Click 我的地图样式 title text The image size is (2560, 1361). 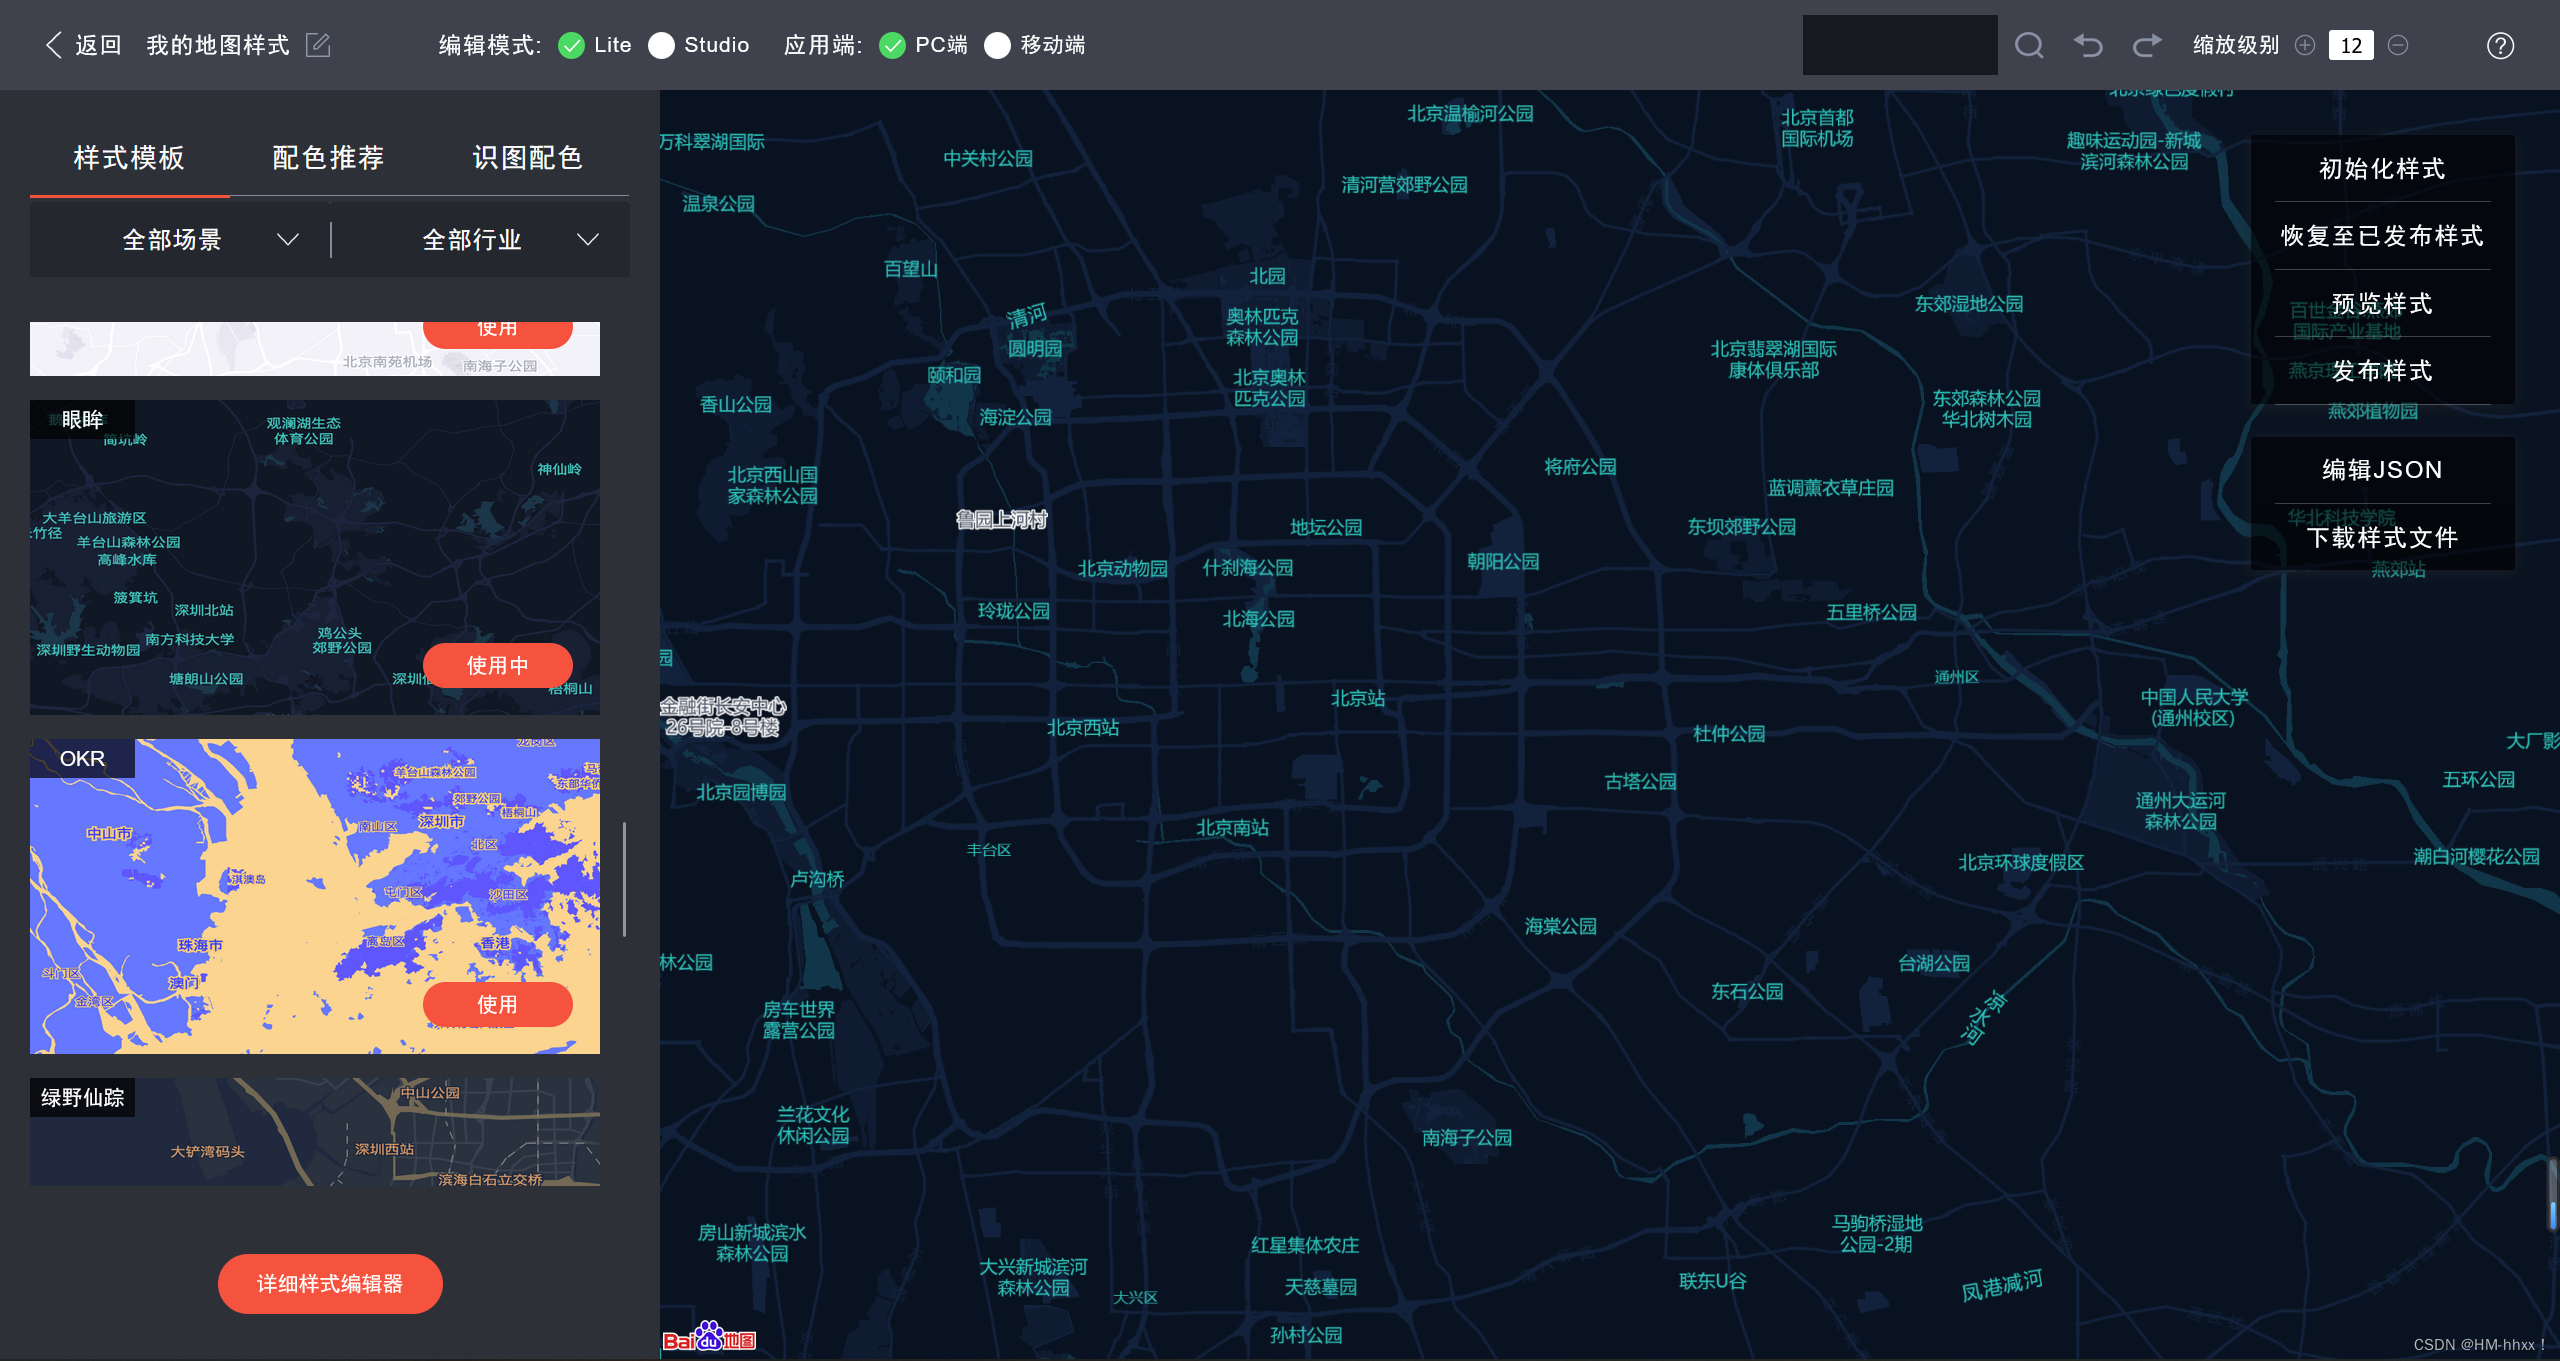tap(218, 45)
